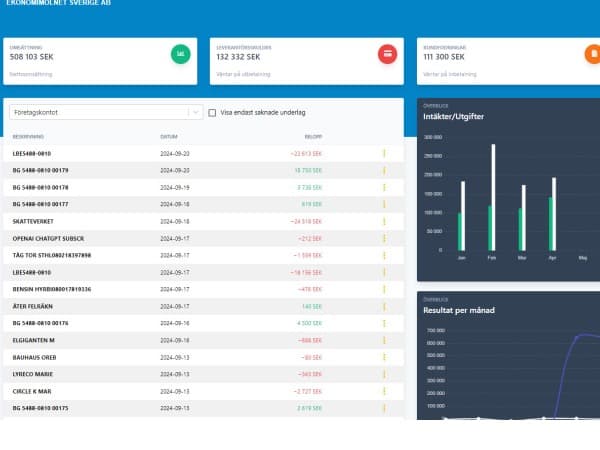Select the BG 5488-0810 00177 description
600x450 pixels.
(41, 204)
